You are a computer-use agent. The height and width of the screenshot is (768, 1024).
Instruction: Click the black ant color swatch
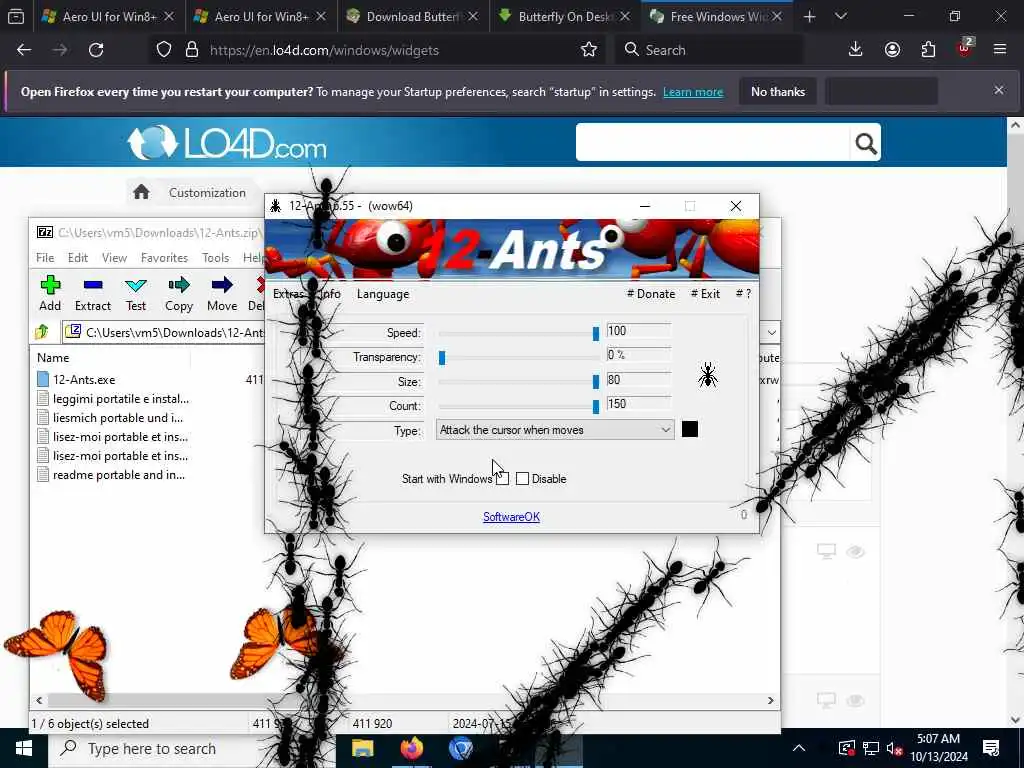click(x=690, y=429)
